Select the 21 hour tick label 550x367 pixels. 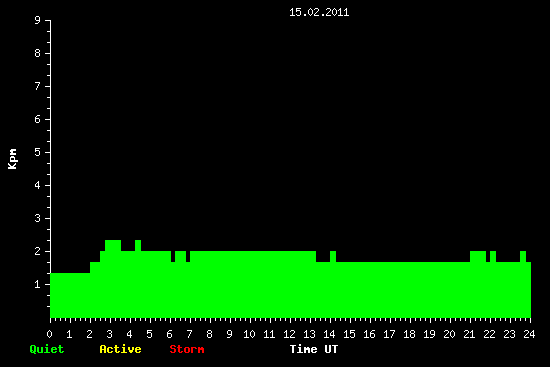[469, 334]
